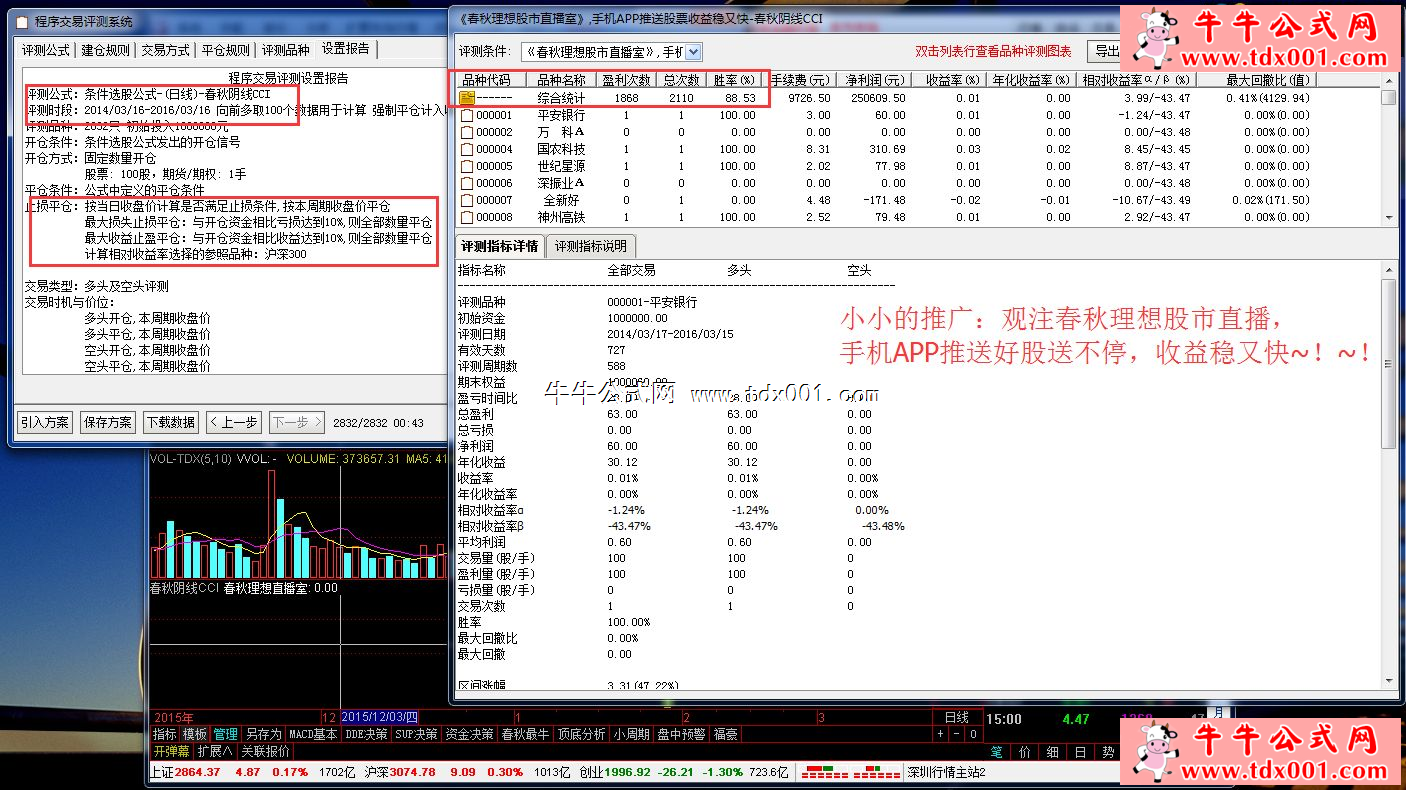Select the 笔 view button
1406x790 pixels.
pyautogui.click(x=996, y=751)
